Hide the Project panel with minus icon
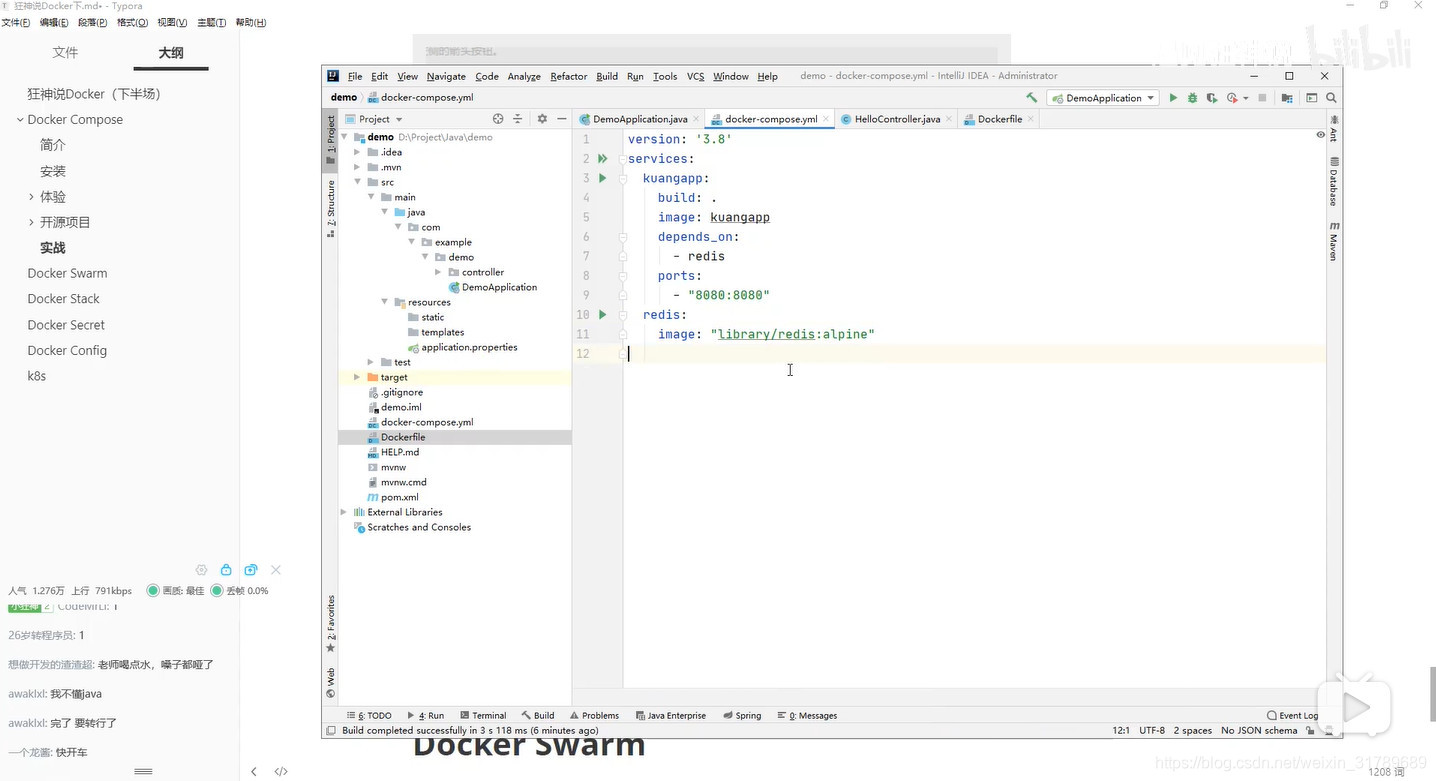 (x=562, y=119)
